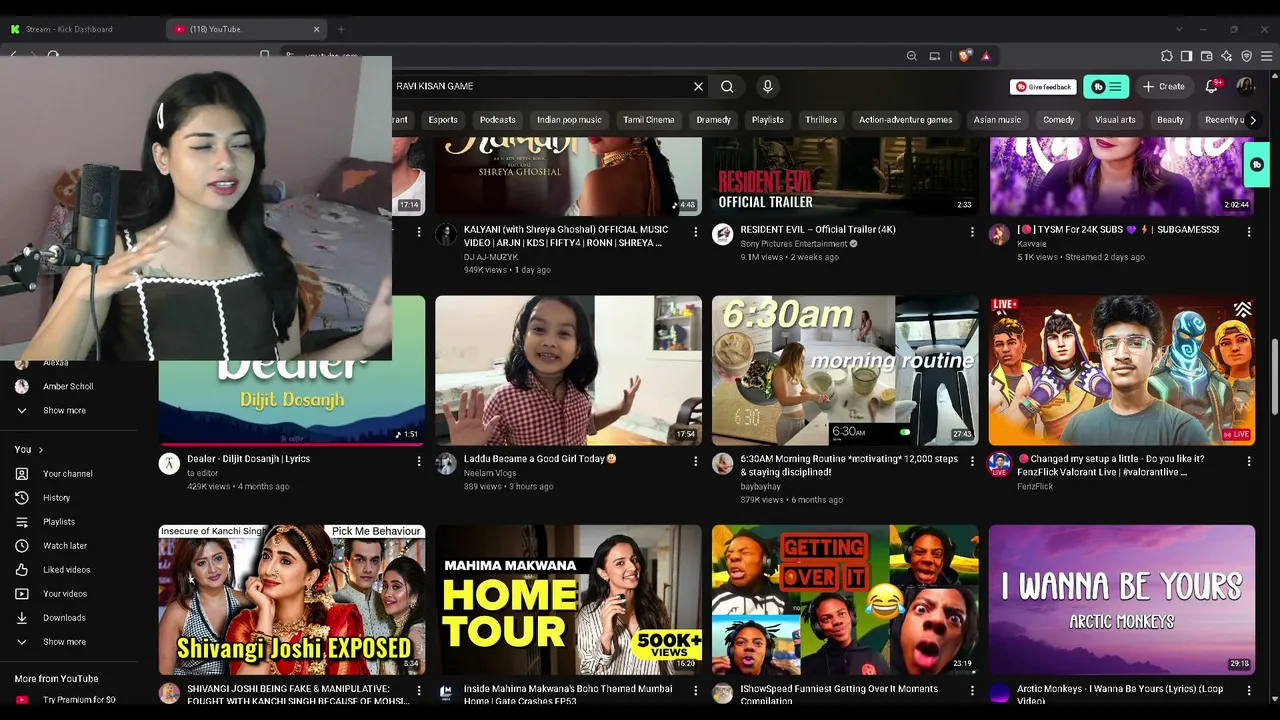Switch to Stream - Kick Dashboard tab
This screenshot has width=1280, height=720.
[x=82, y=29]
